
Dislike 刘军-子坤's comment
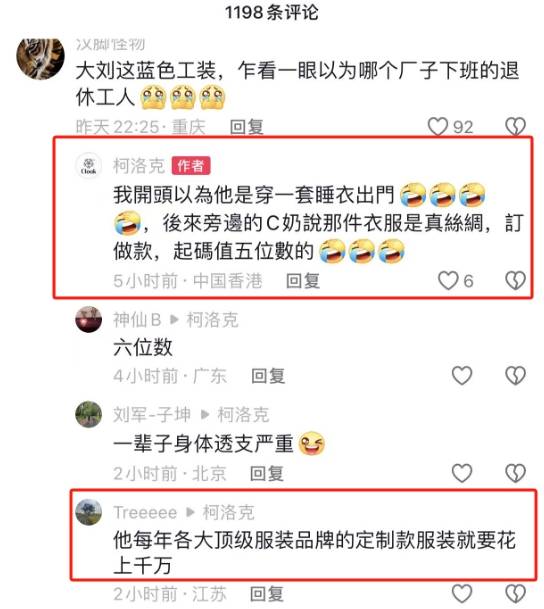pos(515,473)
